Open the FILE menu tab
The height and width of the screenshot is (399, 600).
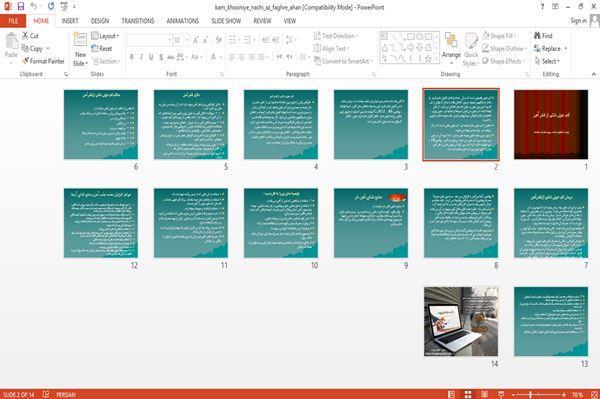[x=13, y=21]
